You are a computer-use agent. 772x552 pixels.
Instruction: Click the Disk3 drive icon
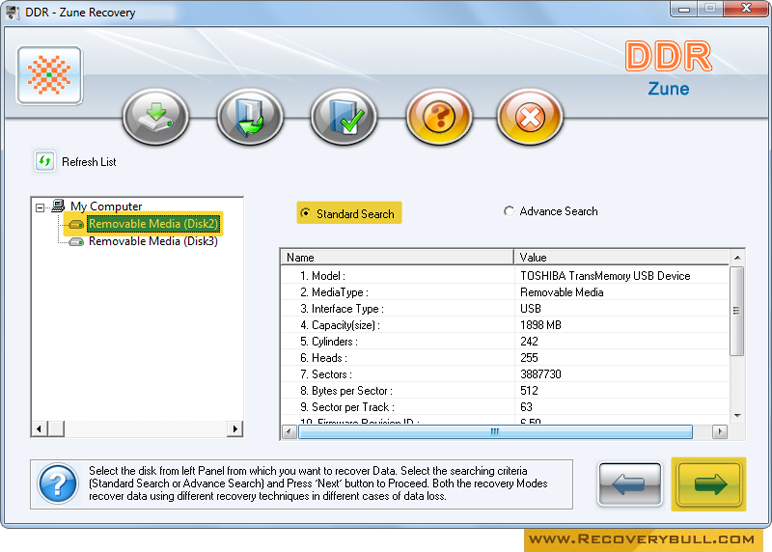76,242
